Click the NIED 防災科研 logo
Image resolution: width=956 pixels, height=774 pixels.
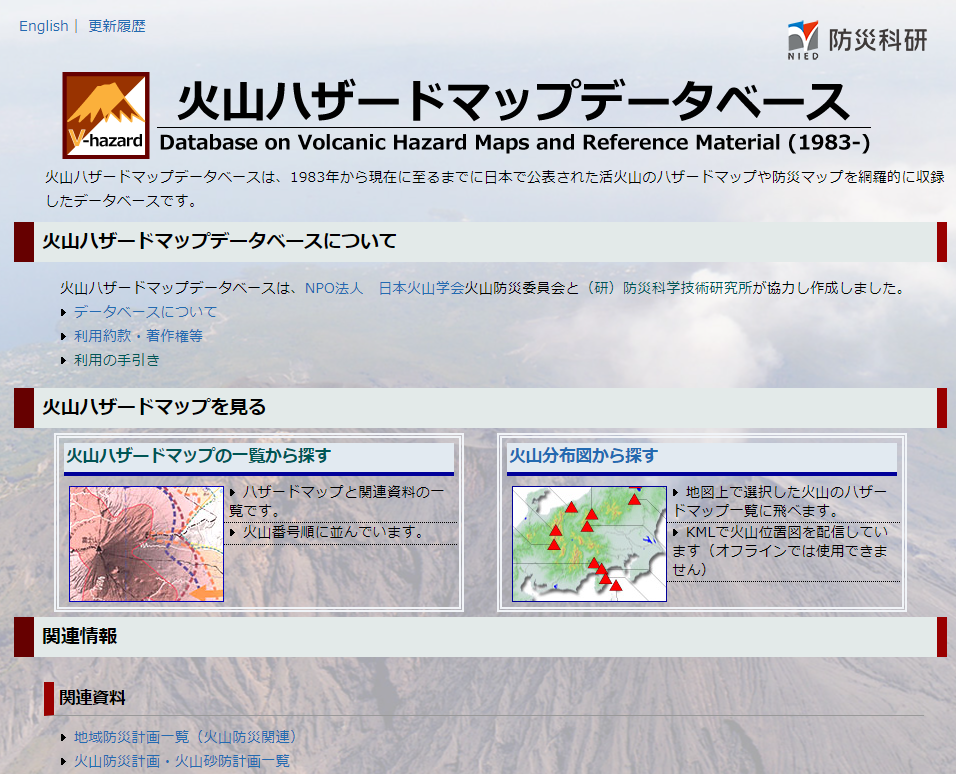click(x=857, y=40)
